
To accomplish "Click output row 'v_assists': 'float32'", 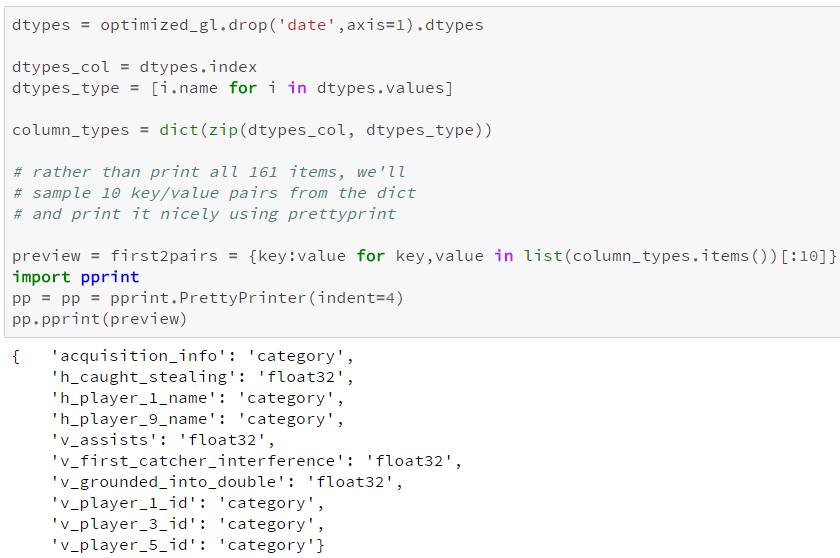I will (x=163, y=440).
